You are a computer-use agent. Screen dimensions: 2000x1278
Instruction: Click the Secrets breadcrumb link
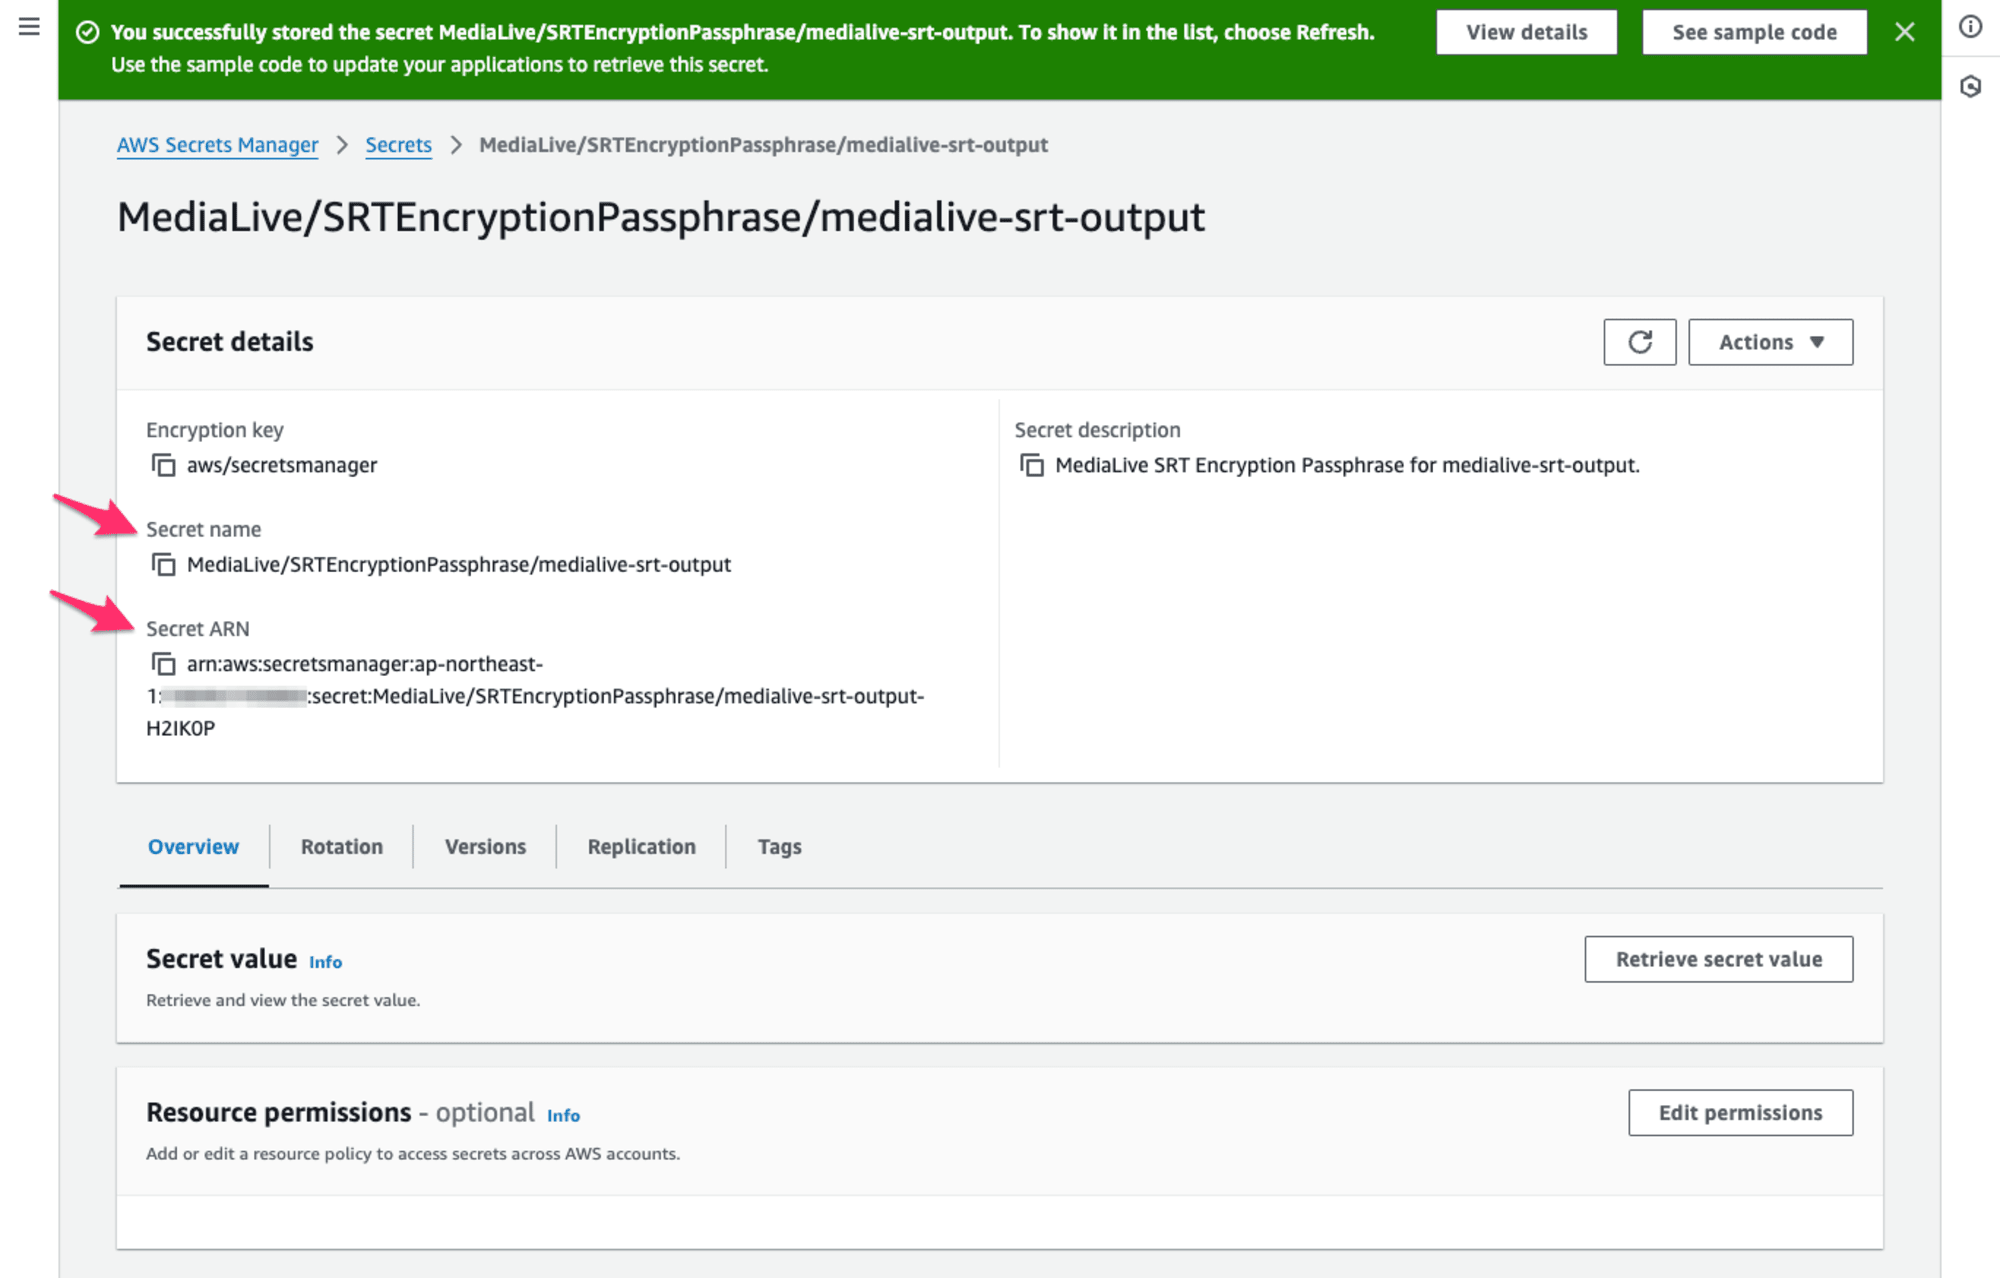click(x=398, y=143)
